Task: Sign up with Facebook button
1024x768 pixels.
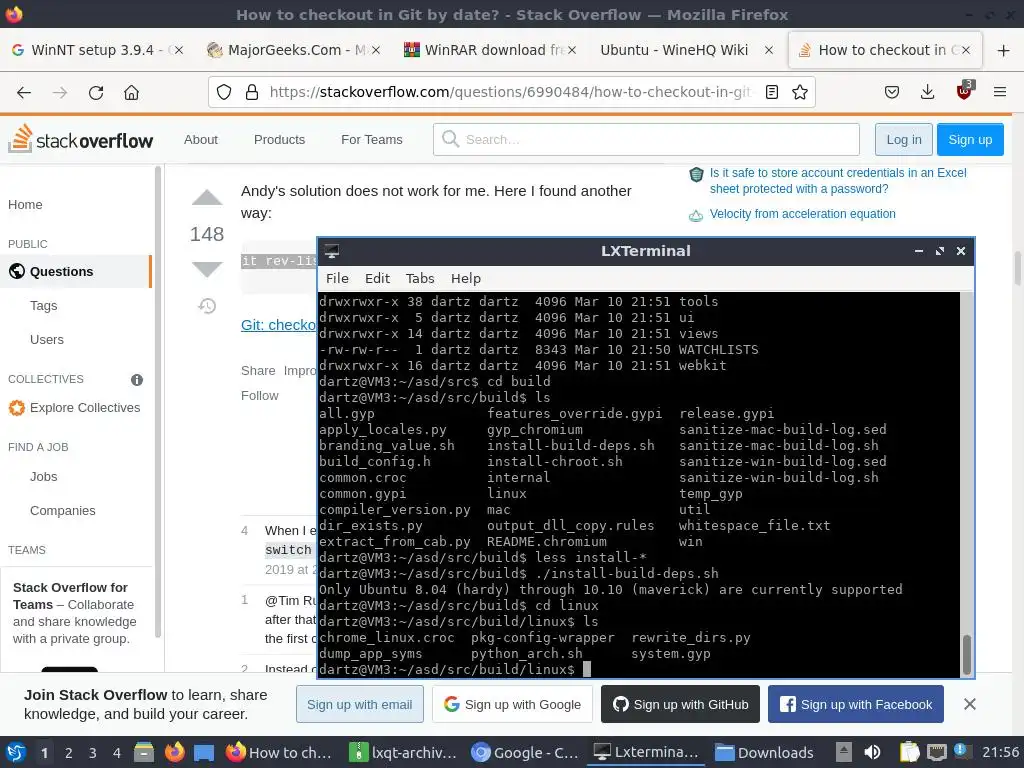Action: 856,704
